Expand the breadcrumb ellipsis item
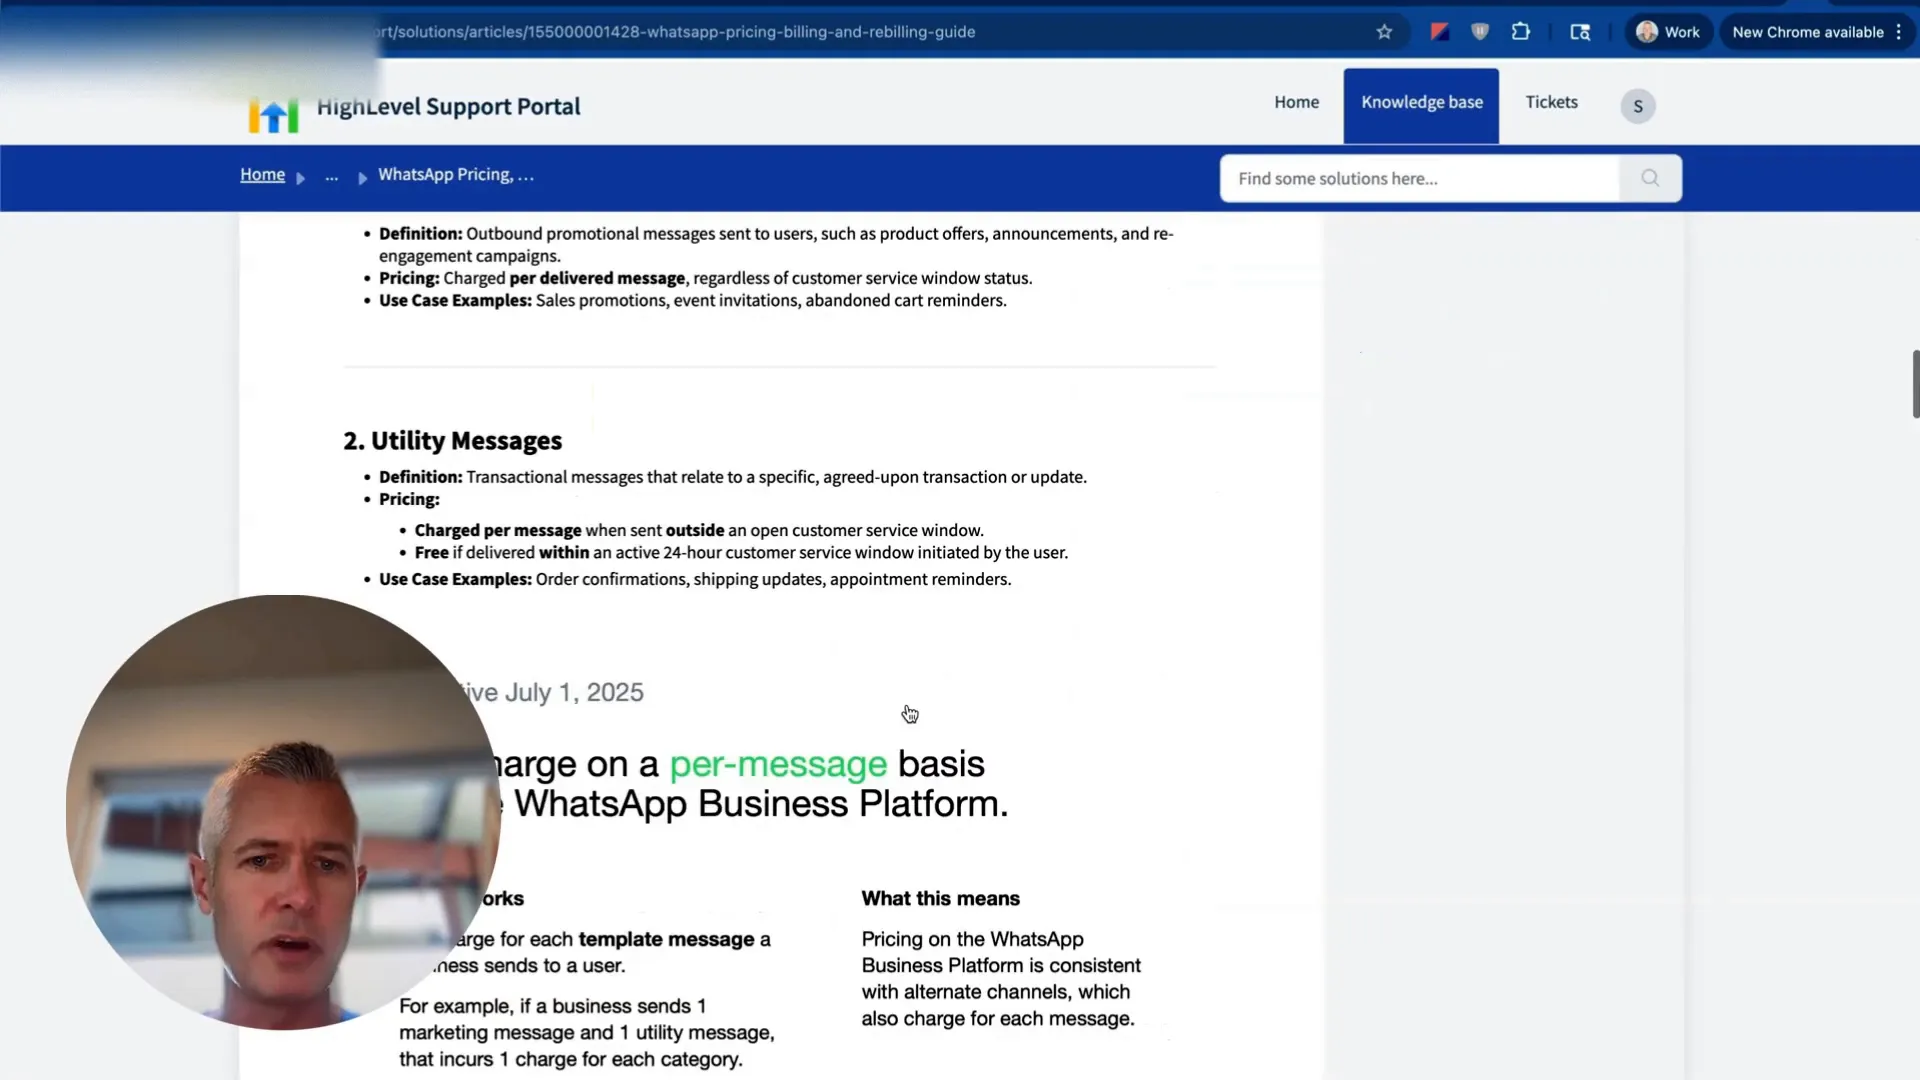 [332, 176]
